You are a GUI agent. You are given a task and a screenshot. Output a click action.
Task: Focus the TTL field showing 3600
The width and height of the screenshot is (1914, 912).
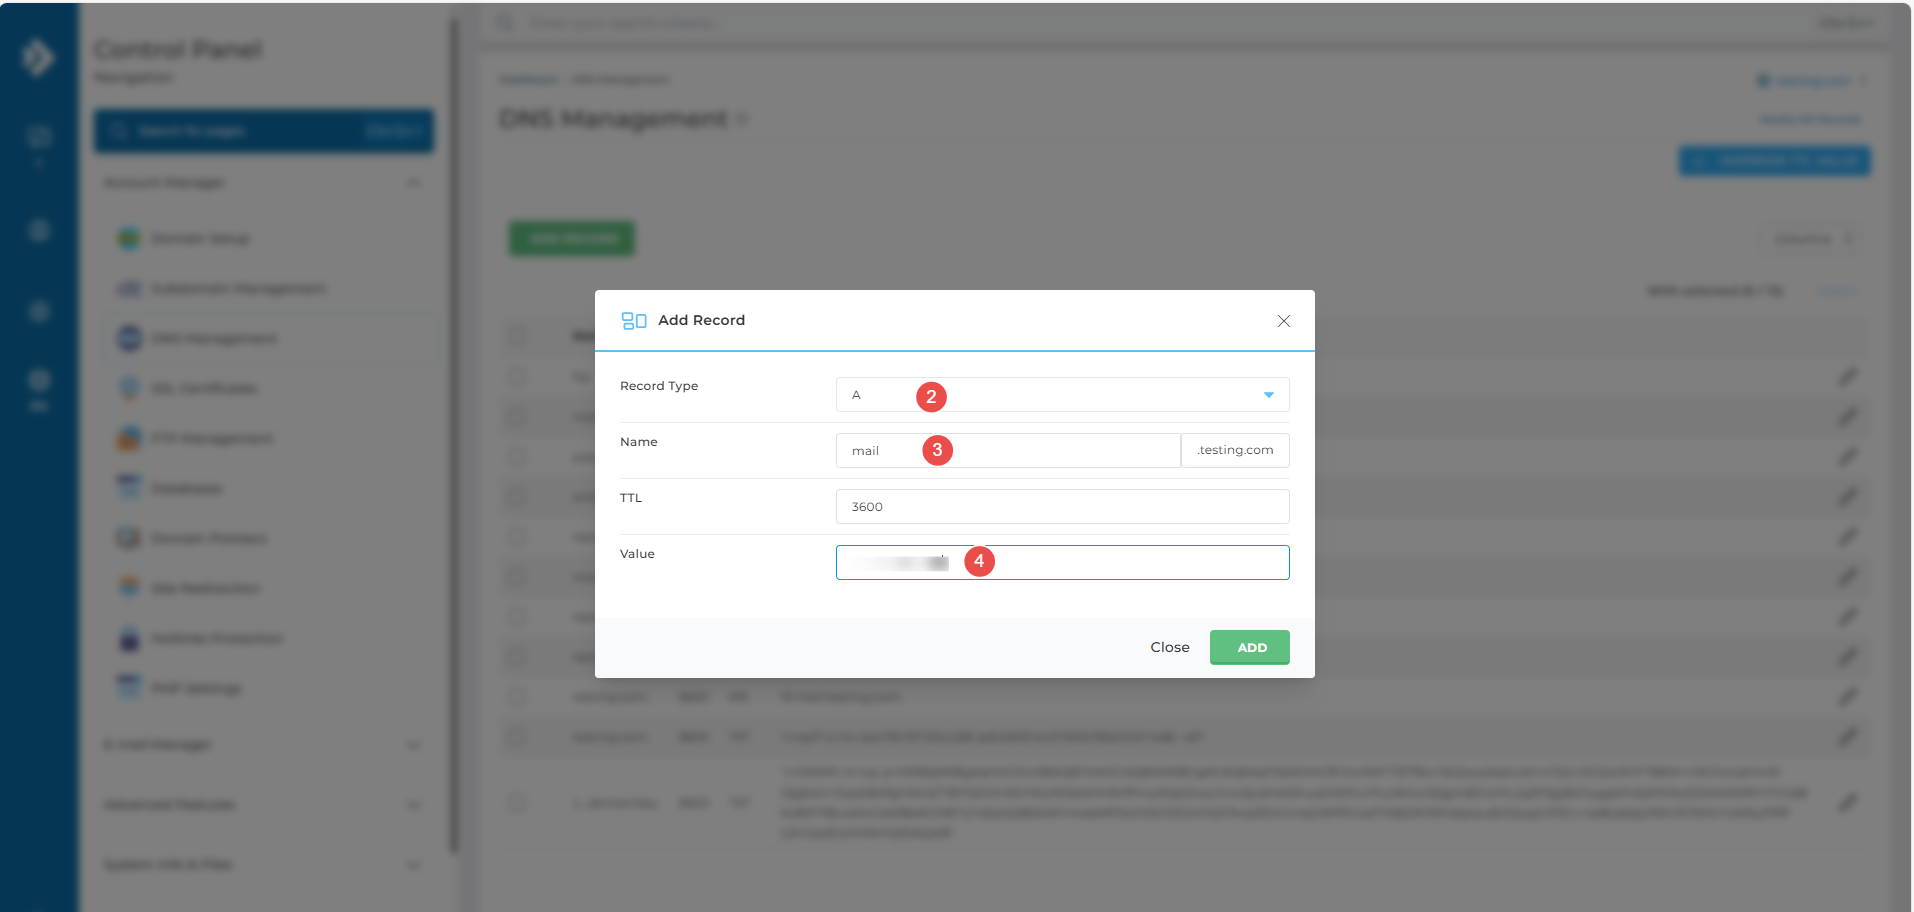click(x=1062, y=507)
